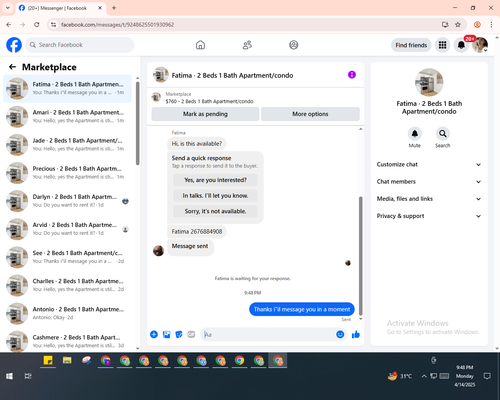Image resolution: width=500 pixels, height=400 pixels.
Task: Click Mark as pending button
Action: (x=205, y=114)
